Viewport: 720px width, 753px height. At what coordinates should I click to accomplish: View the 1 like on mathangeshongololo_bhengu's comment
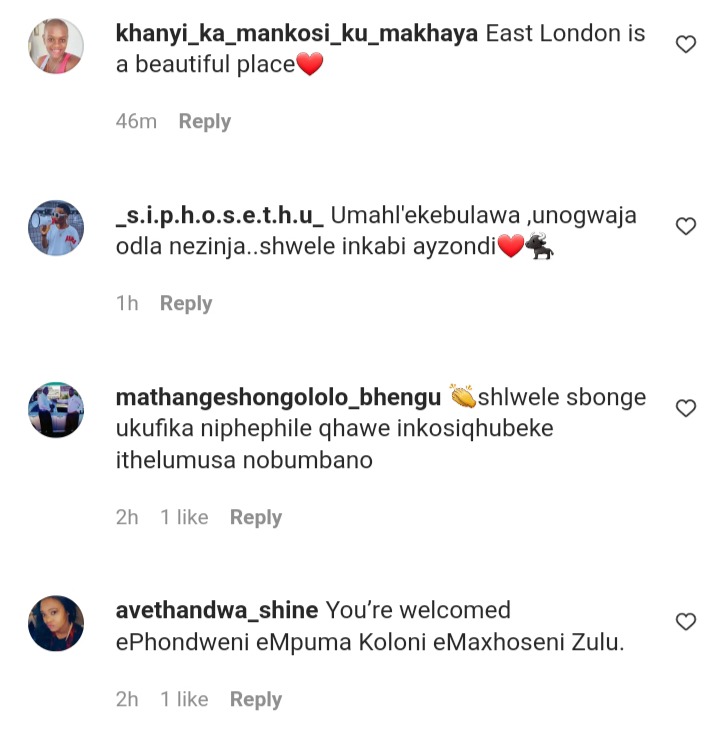tap(184, 517)
